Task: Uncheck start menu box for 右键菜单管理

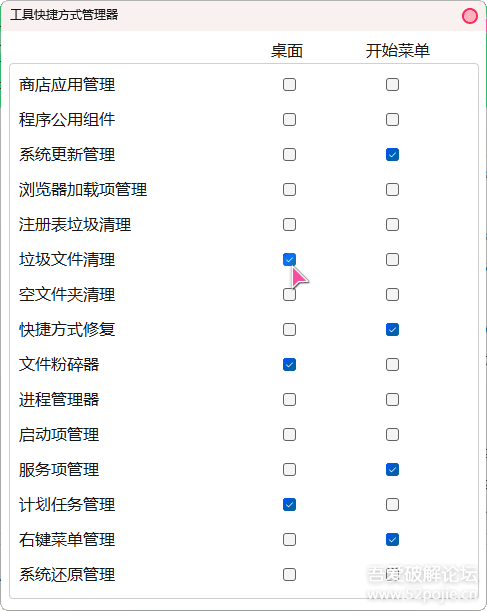Action: pos(392,540)
